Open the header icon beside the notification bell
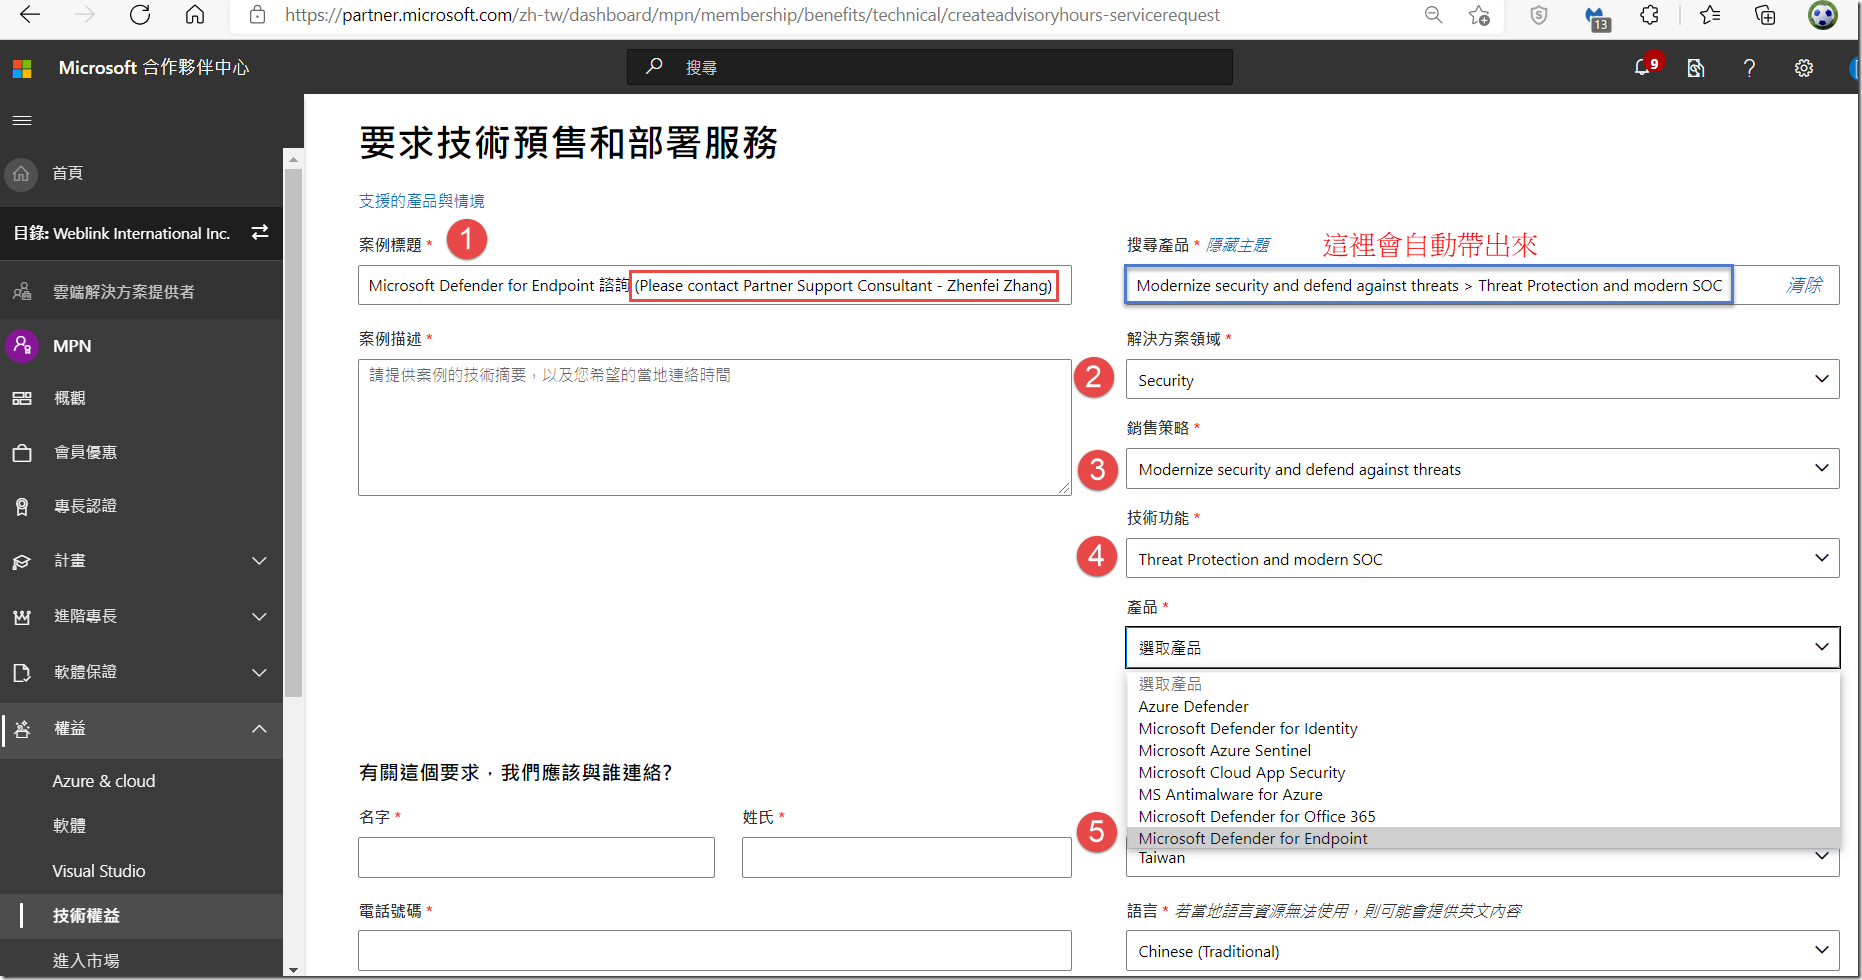This screenshot has height=980, width=1862. (x=1696, y=68)
